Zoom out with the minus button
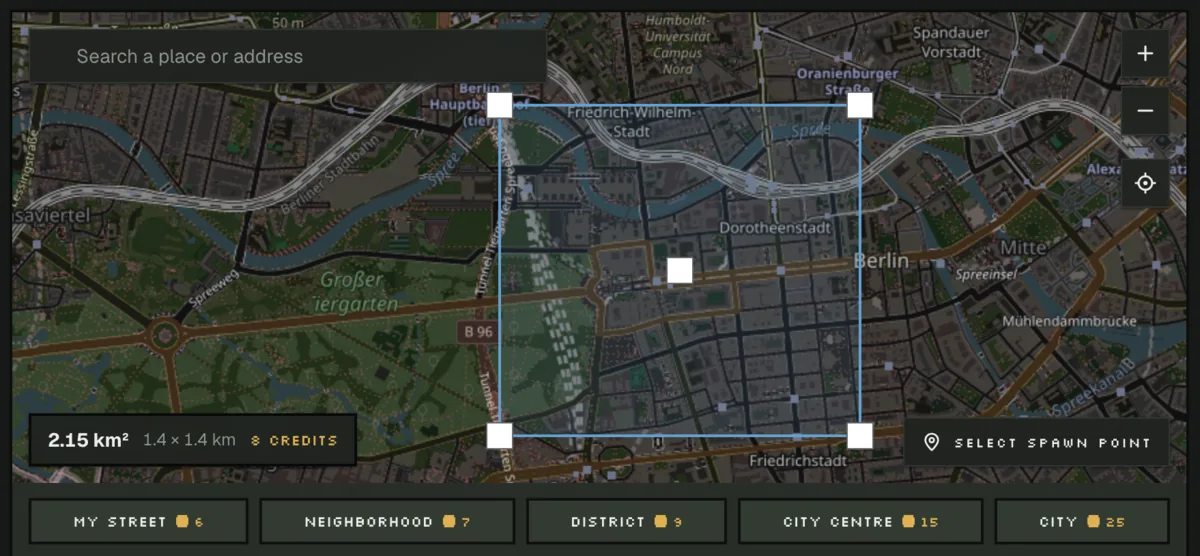The height and width of the screenshot is (556, 1200). point(1145,111)
